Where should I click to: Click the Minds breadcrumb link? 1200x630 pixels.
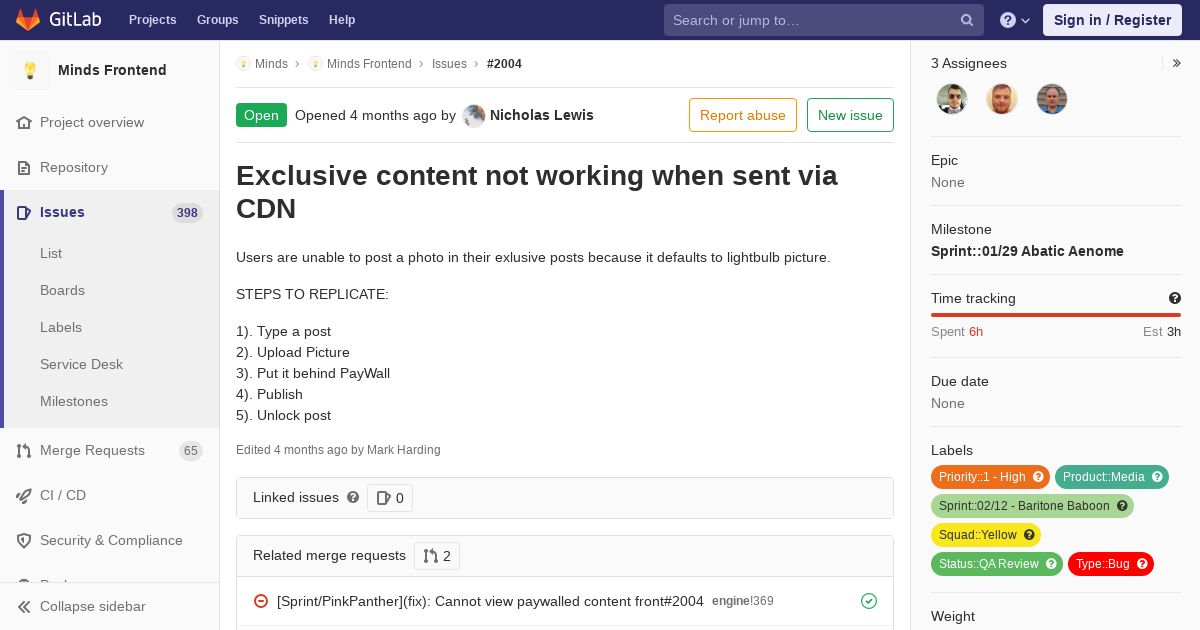(271, 64)
